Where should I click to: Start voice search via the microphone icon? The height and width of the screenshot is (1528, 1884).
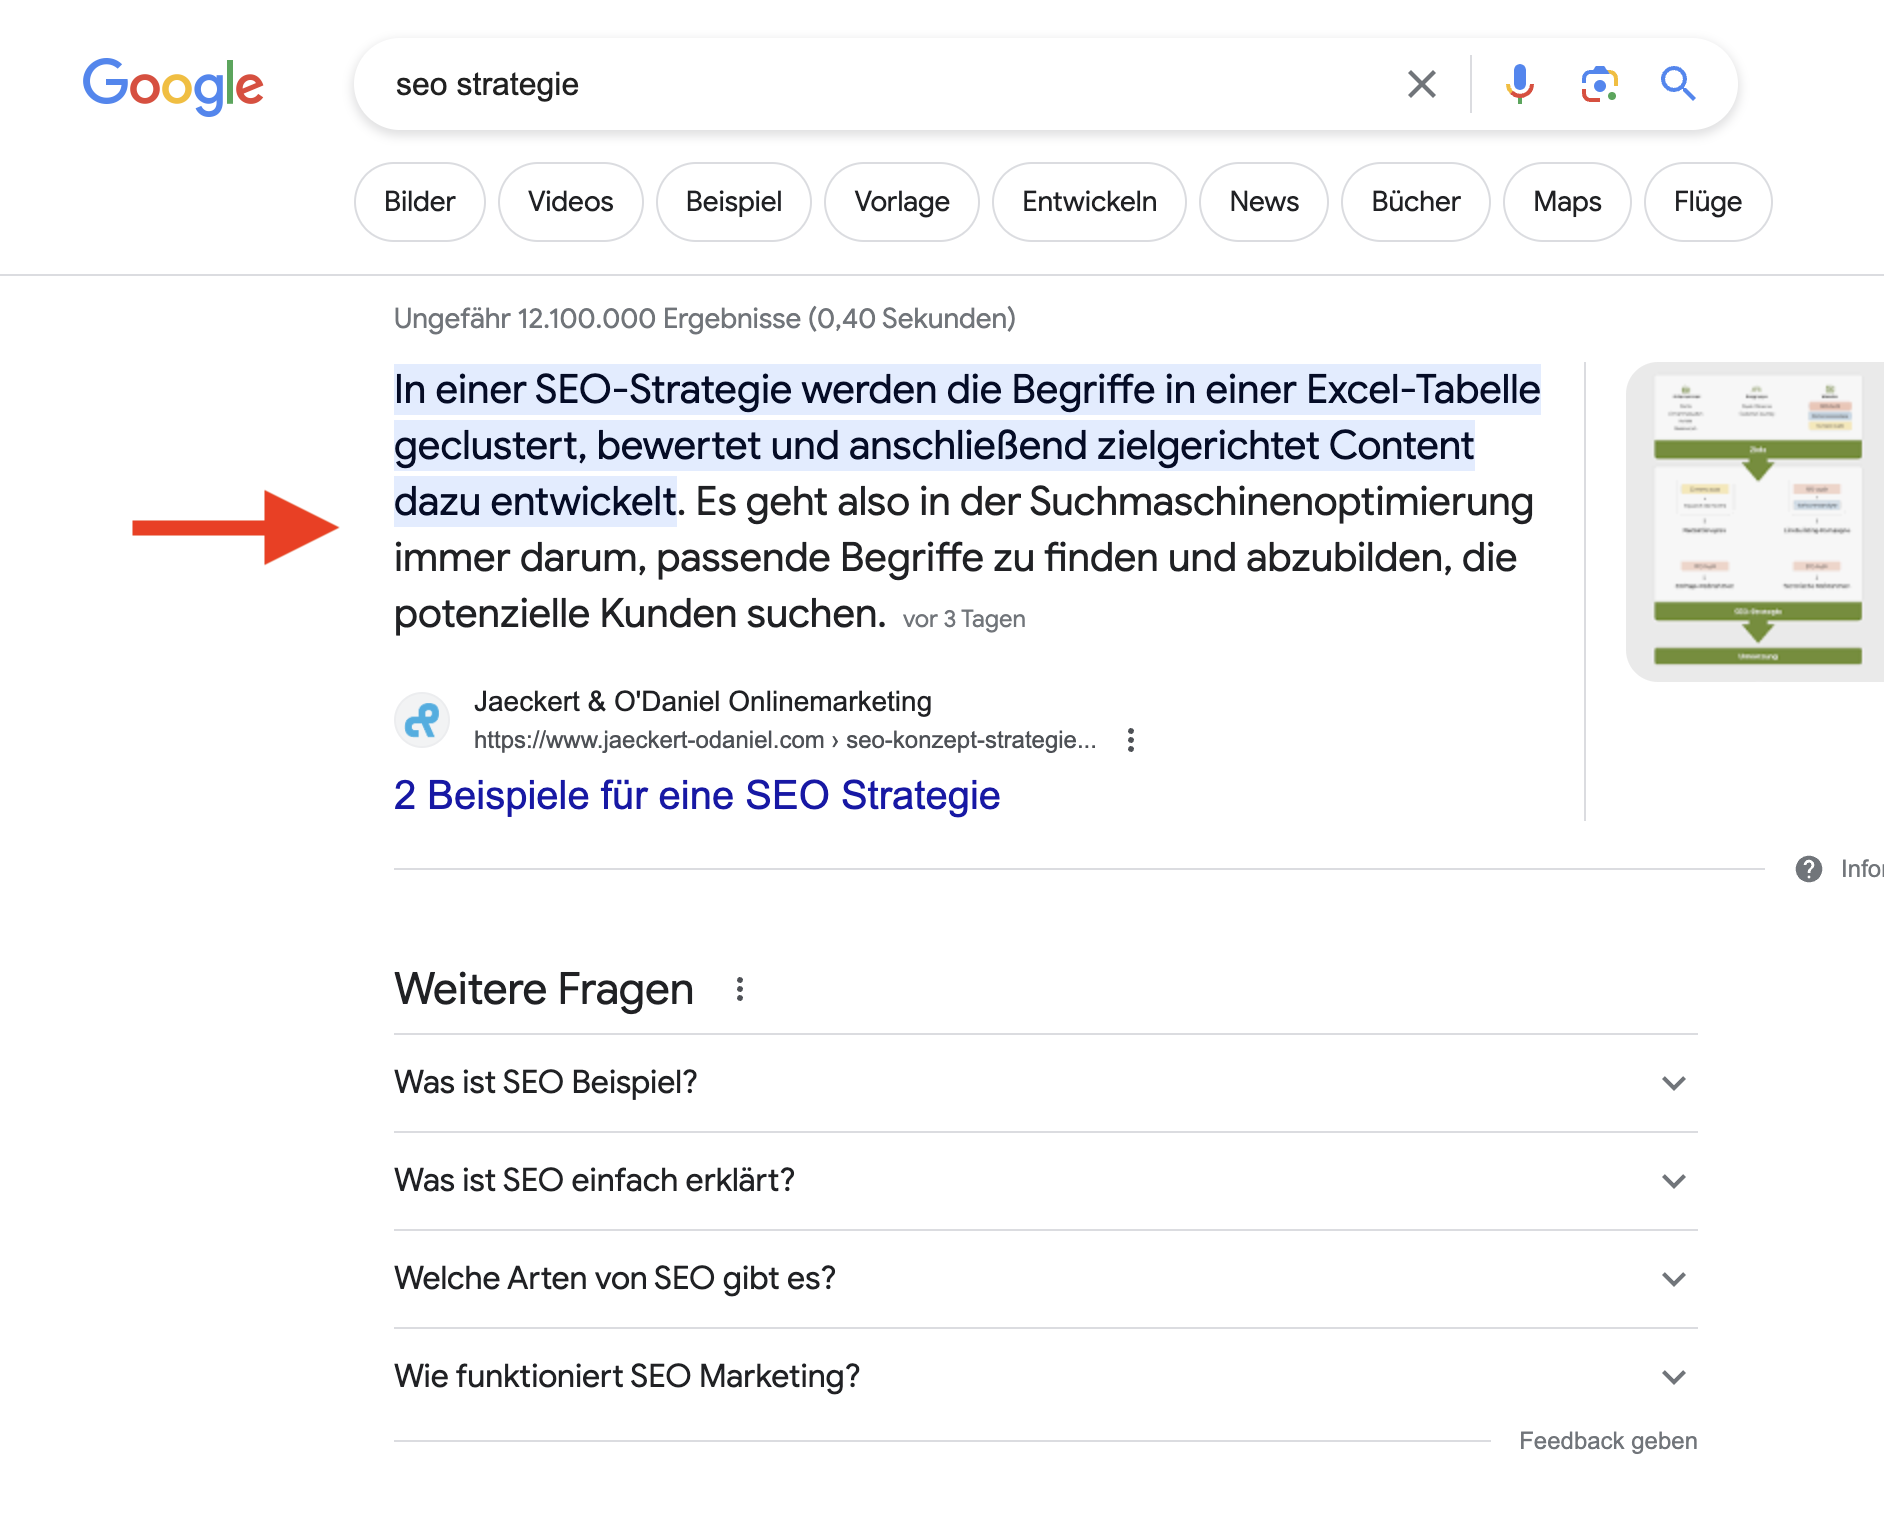(1519, 84)
